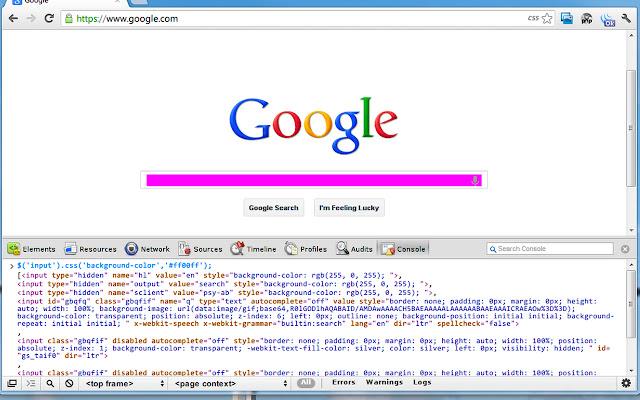The width and height of the screenshot is (640, 400).
Task: Click in the Search Console field
Action: point(550,249)
